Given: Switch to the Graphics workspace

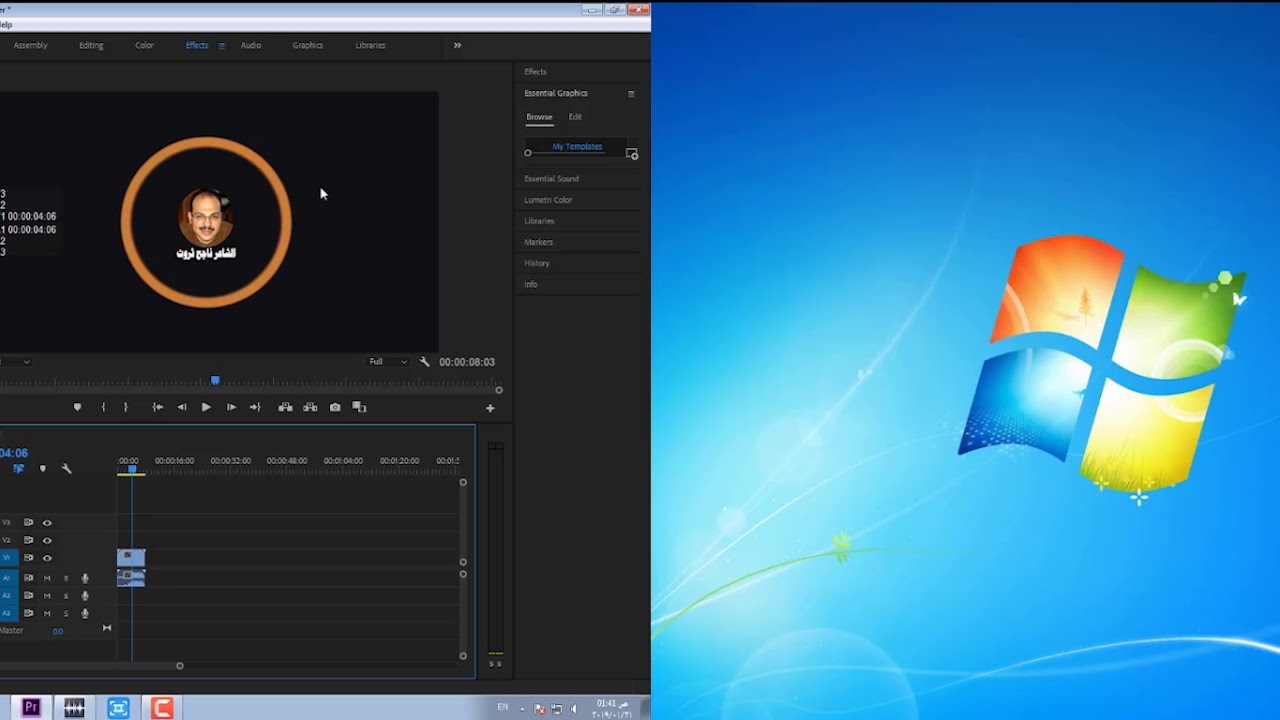Looking at the screenshot, I should [x=308, y=45].
